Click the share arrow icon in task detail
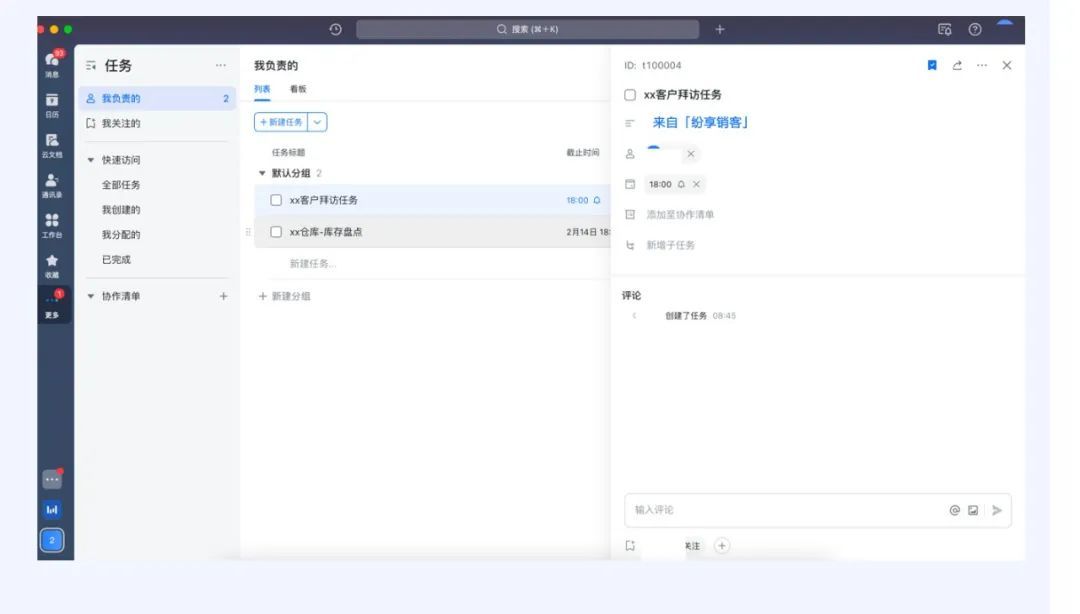1080x614 pixels. pos(957,65)
